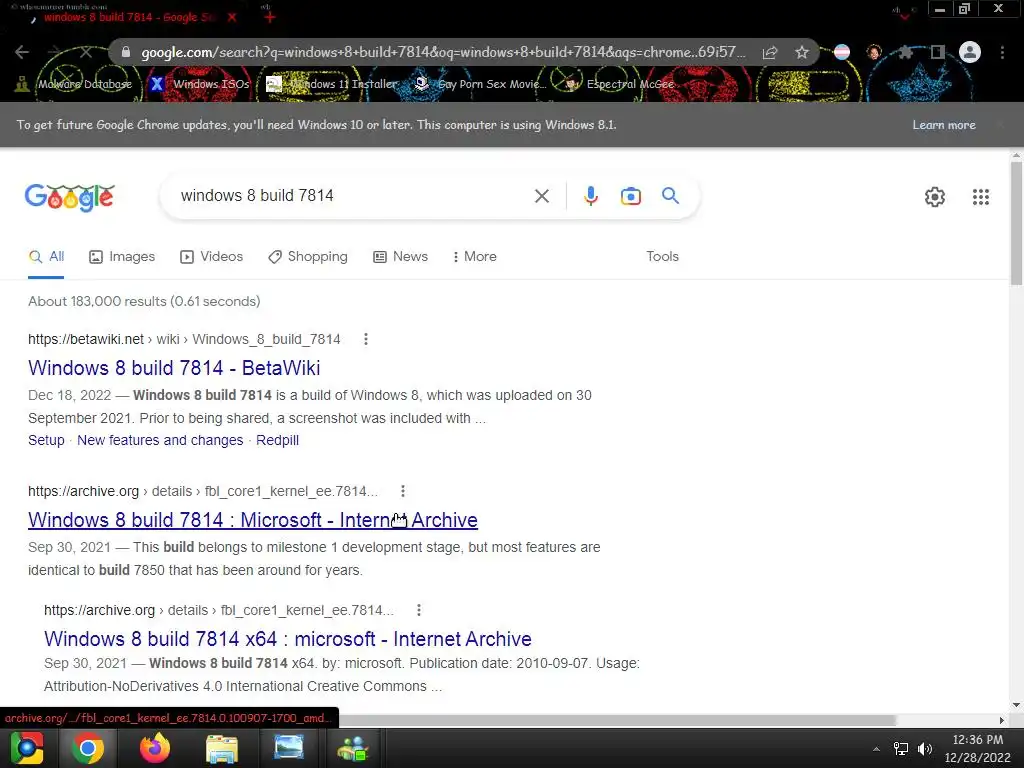Click the horizontal scrollbar thumb
This screenshot has height=768, width=1024.
[x=617, y=720]
